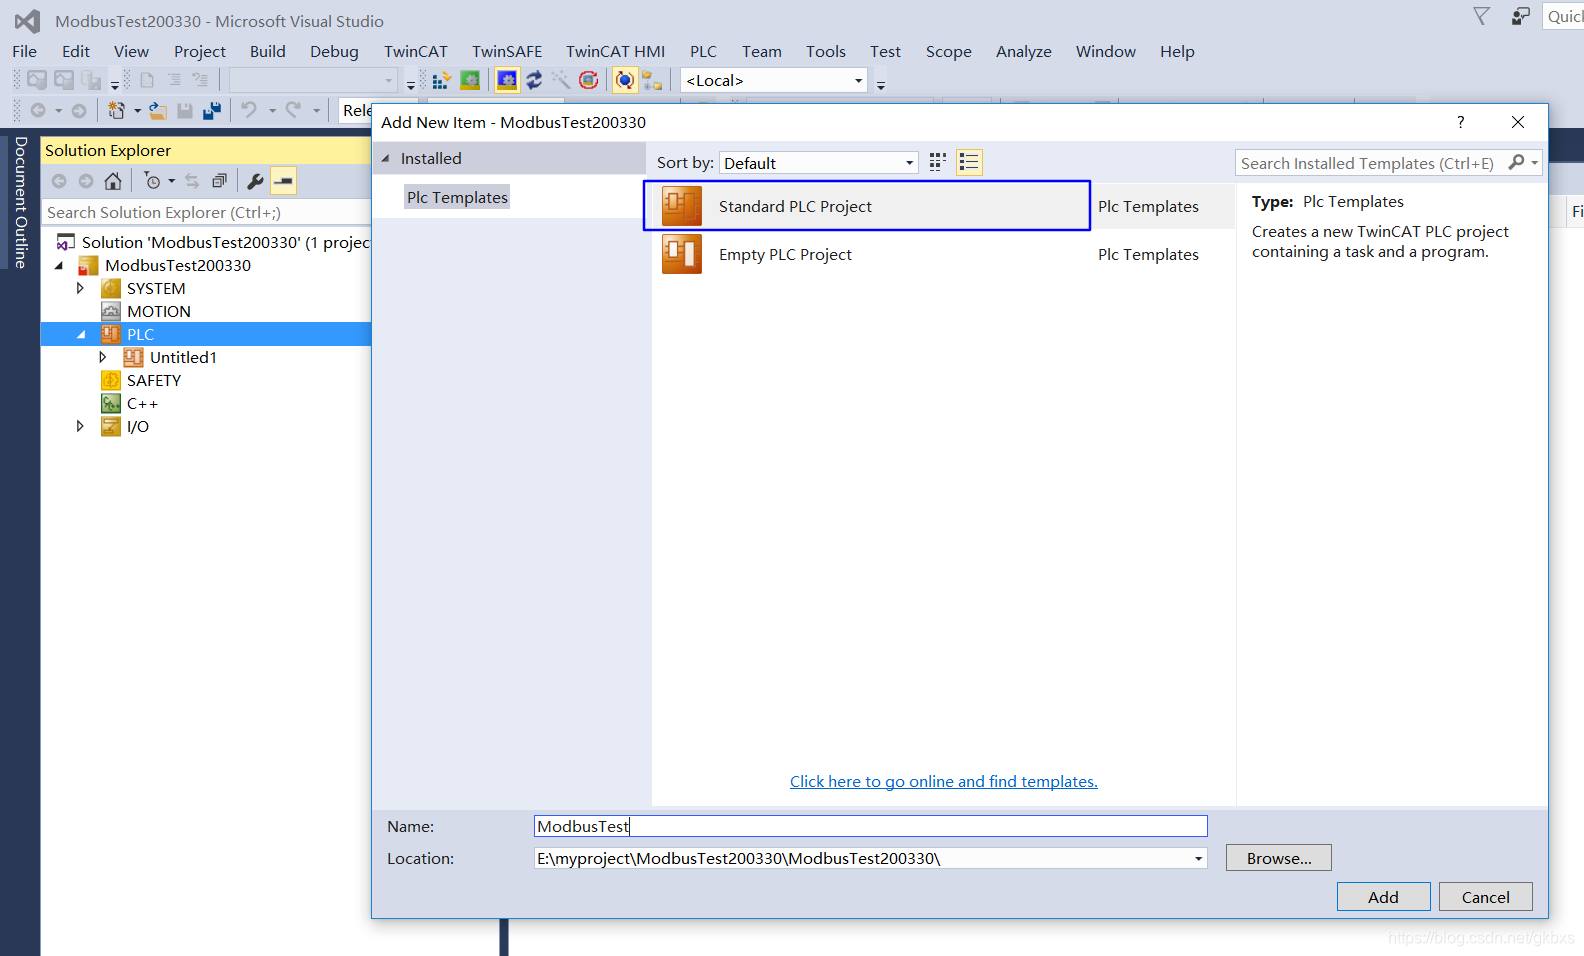The height and width of the screenshot is (956, 1584).
Task: Click the Search Installed Templates field
Action: (1370, 163)
